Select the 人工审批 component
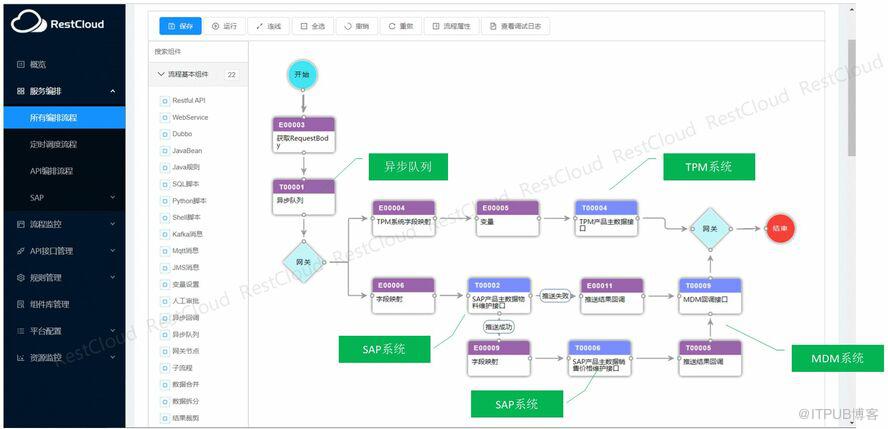This screenshot has width=888, height=429. (x=181, y=301)
